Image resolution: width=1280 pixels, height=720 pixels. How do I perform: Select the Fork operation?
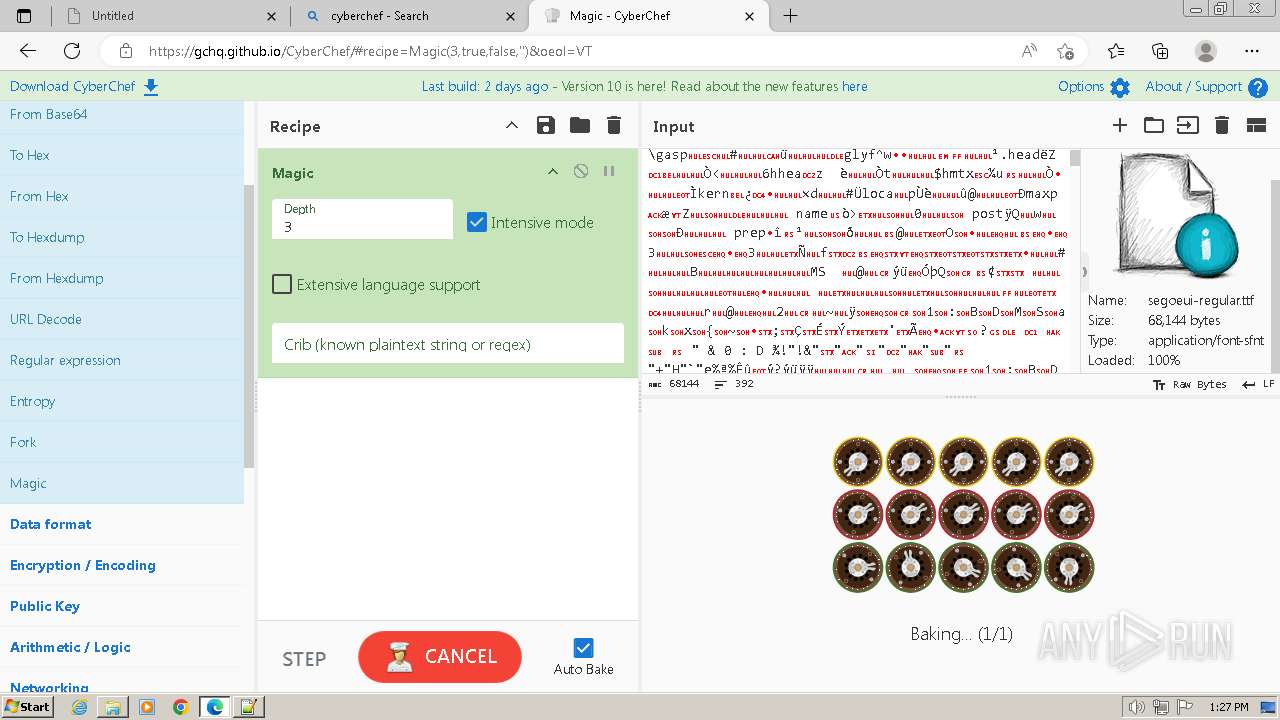[122, 442]
